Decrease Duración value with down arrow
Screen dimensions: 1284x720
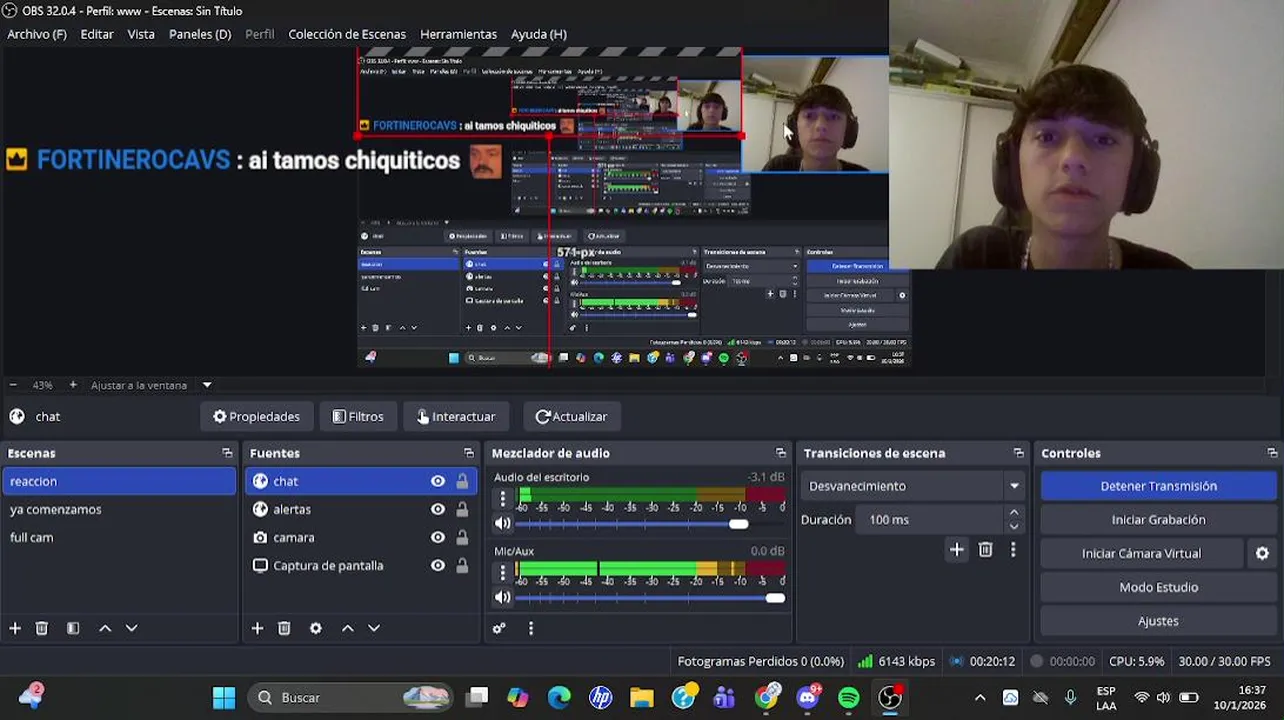point(1014,527)
